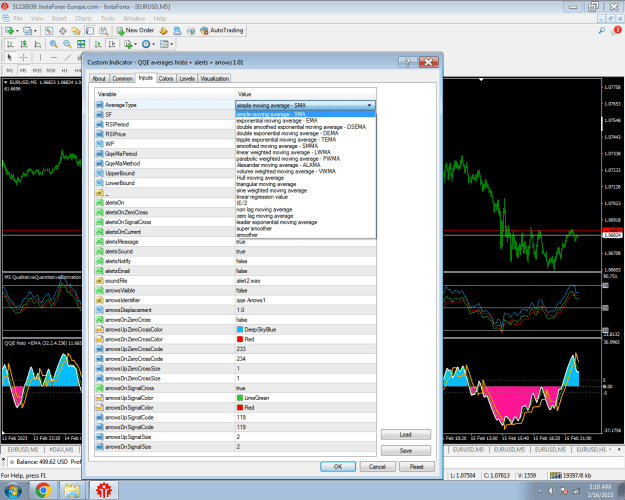This screenshot has width=625, height=500.
Task: Click the Load button
Action: click(x=405, y=435)
